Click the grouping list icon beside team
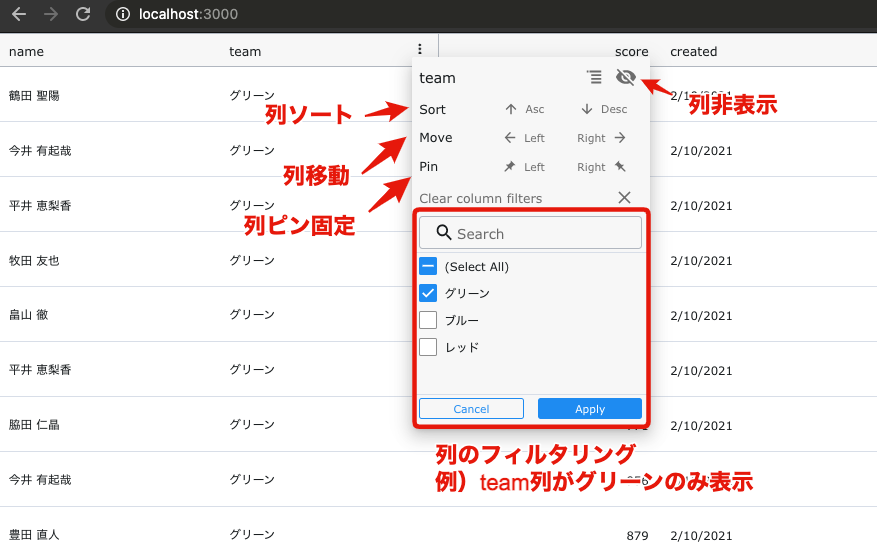Viewport: 877px width, 560px height. click(594, 77)
